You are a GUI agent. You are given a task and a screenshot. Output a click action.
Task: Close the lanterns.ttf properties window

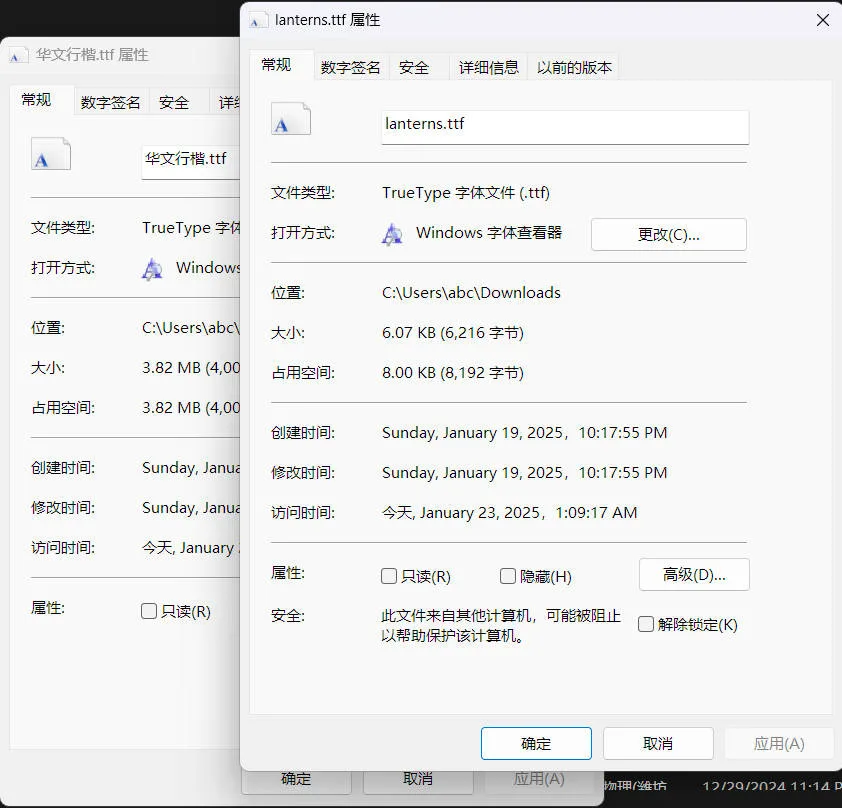tap(822, 20)
